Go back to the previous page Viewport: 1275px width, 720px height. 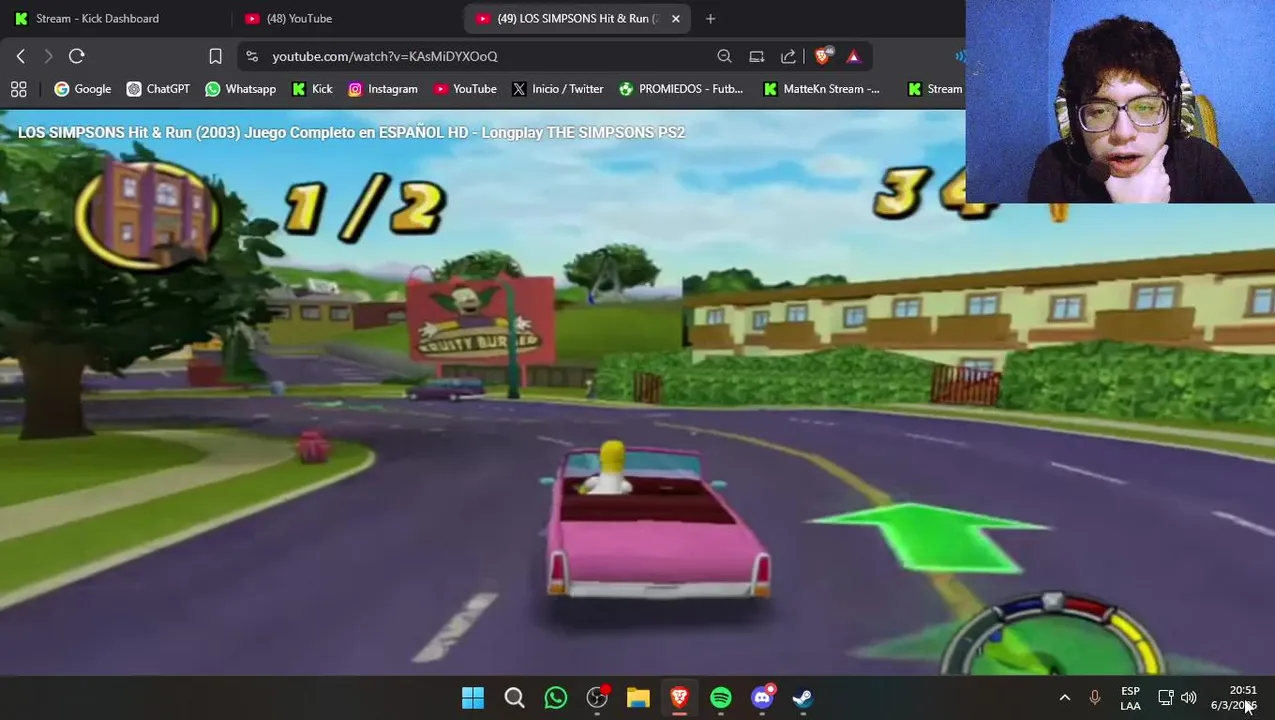click(20, 56)
